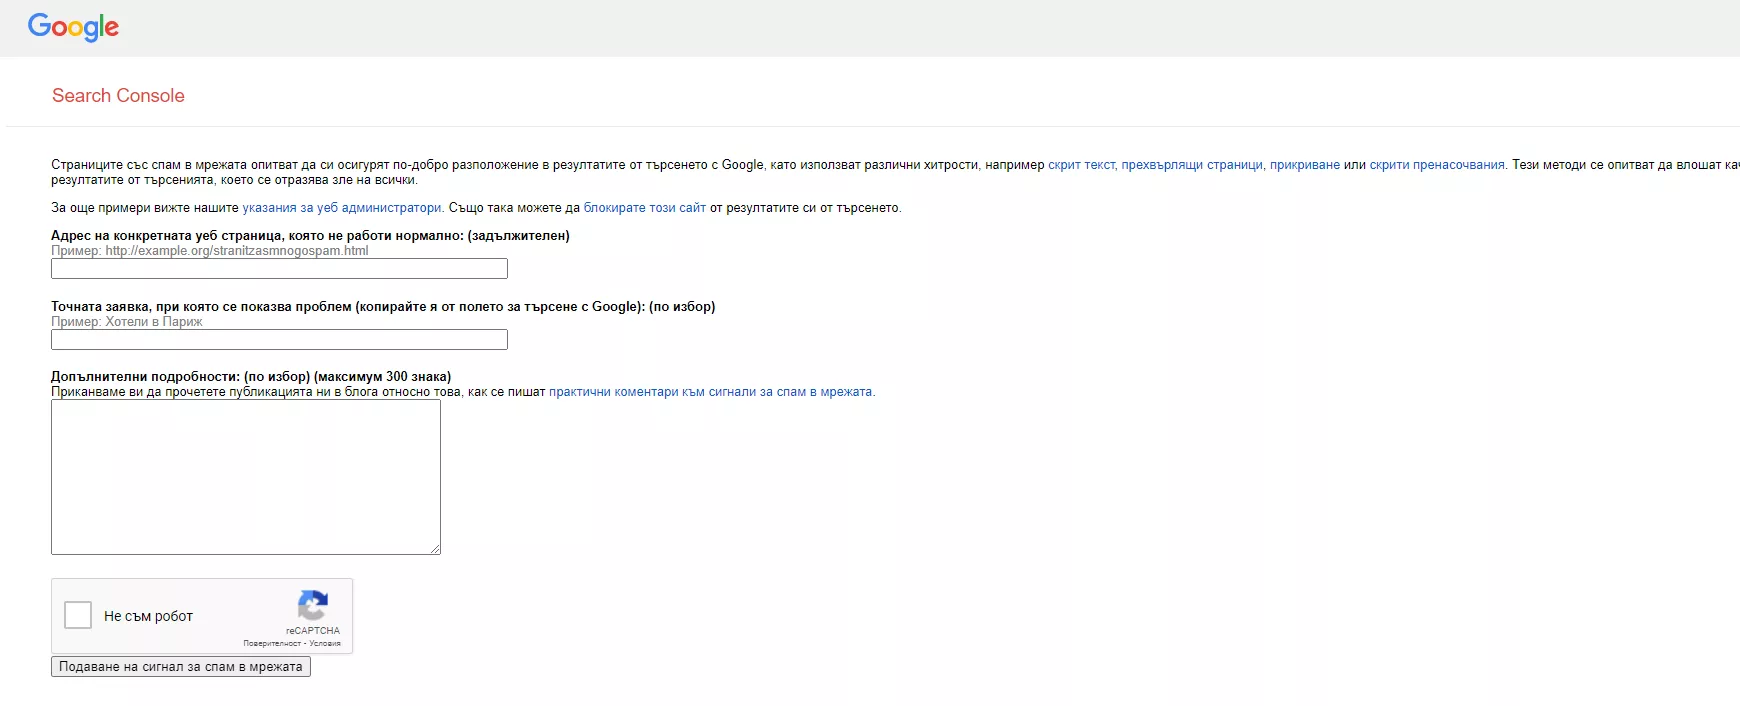Open the practical spam report comments link

[711, 392]
